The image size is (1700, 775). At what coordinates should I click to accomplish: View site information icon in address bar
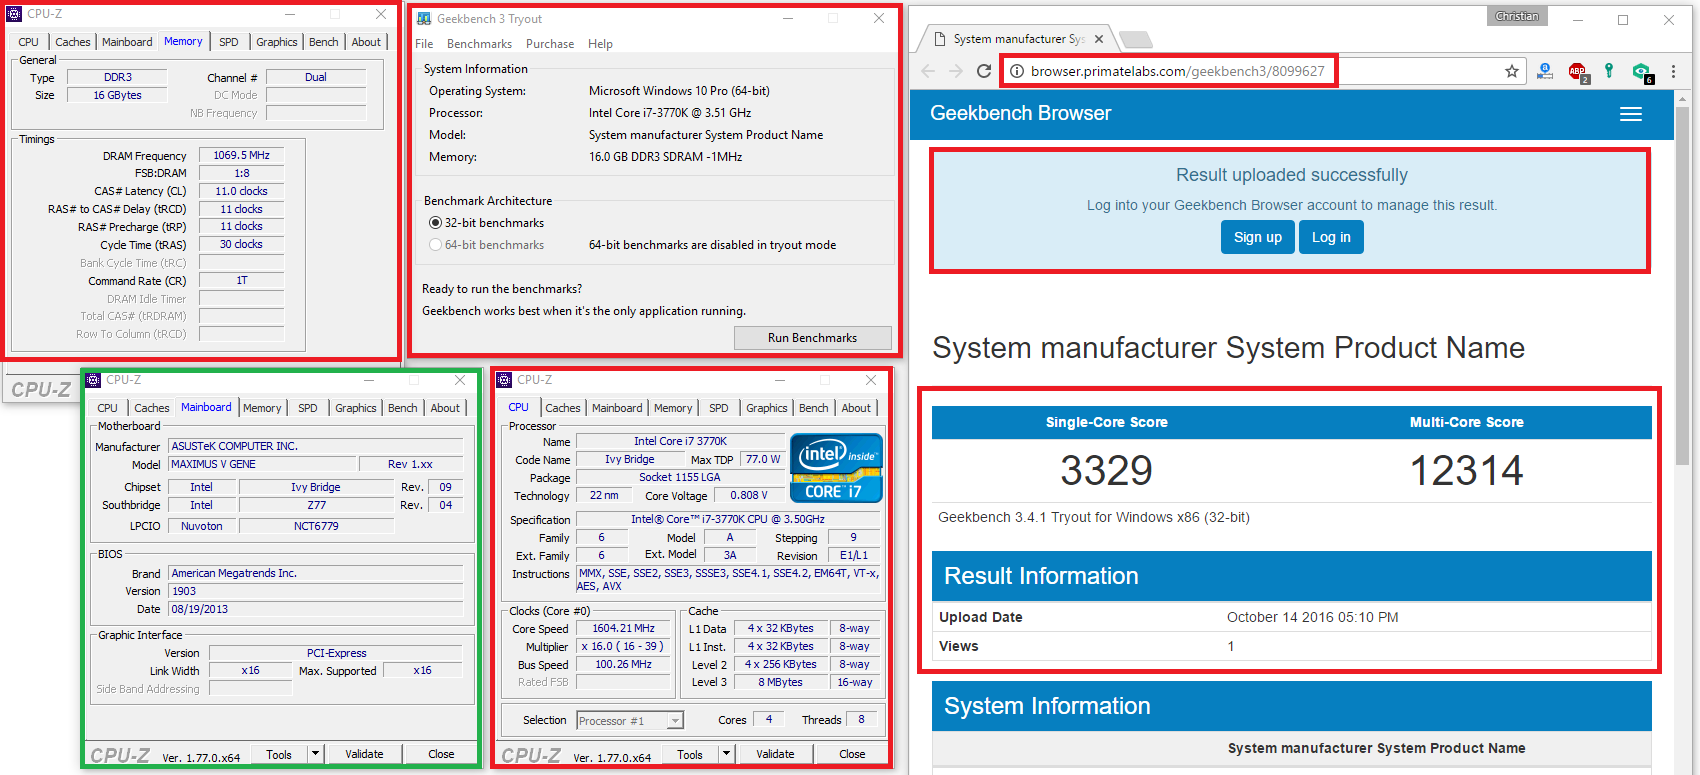point(1016,71)
